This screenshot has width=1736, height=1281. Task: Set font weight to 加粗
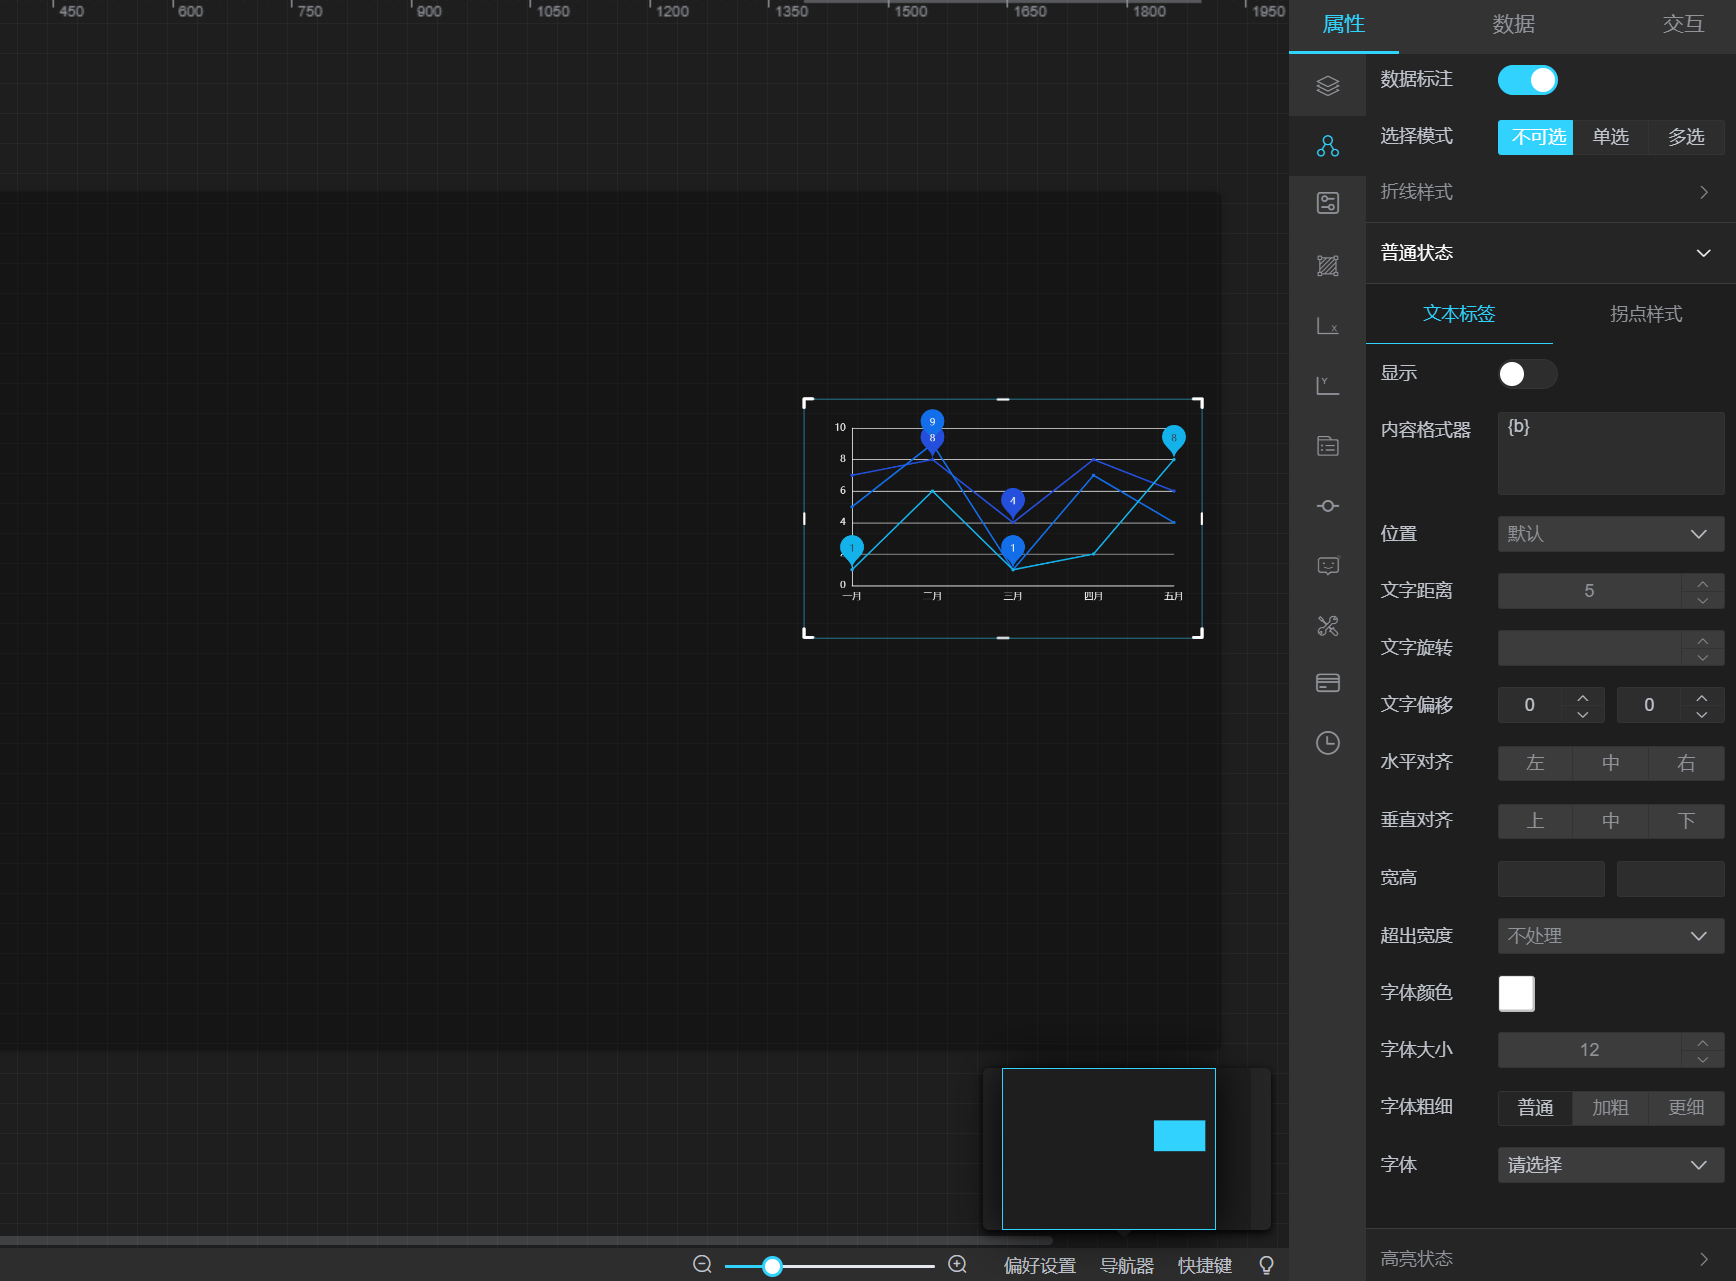click(1610, 1108)
